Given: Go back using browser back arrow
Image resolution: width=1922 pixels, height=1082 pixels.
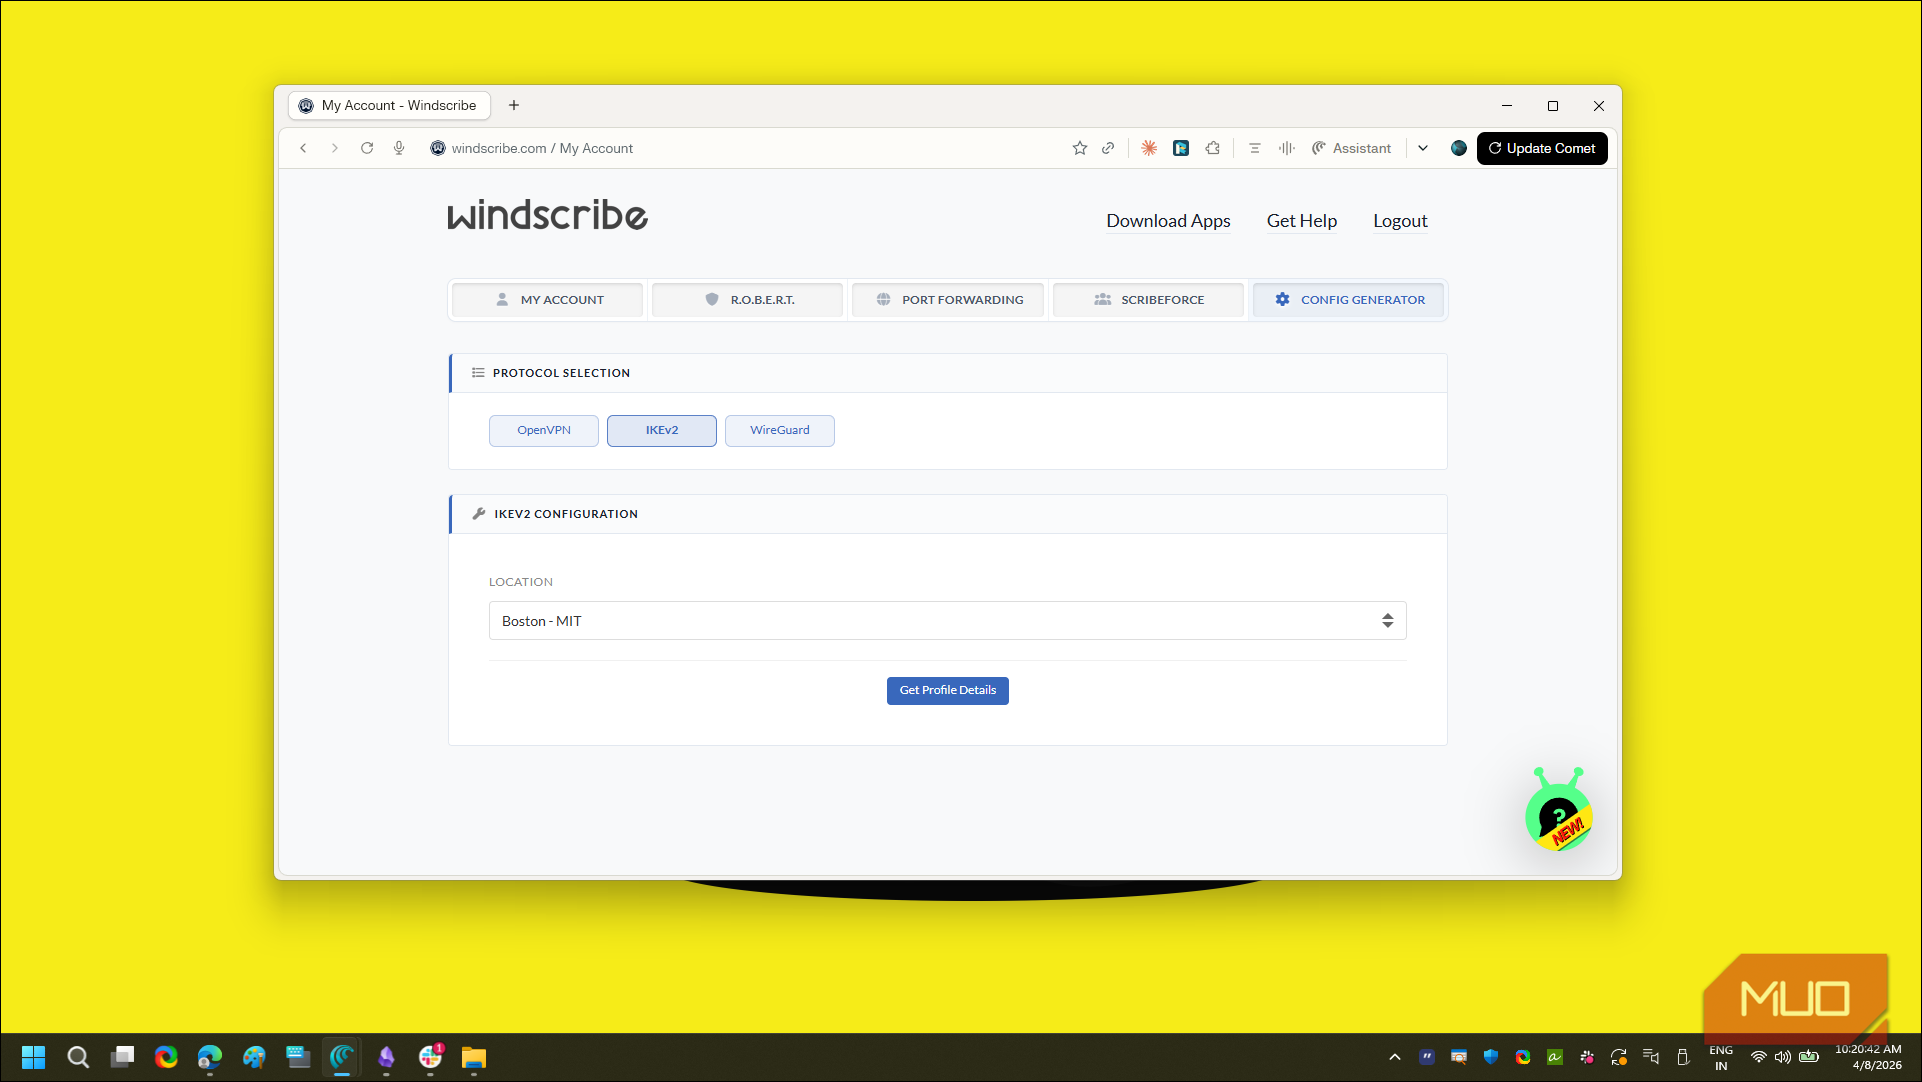Looking at the screenshot, I should pos(303,148).
